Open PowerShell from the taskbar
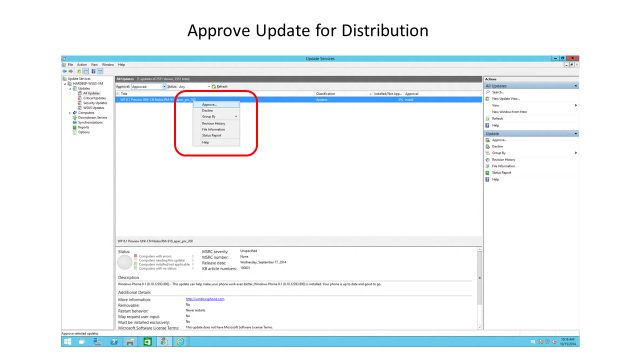Image resolution: width=640 pixels, height=360 pixels. 114,342
